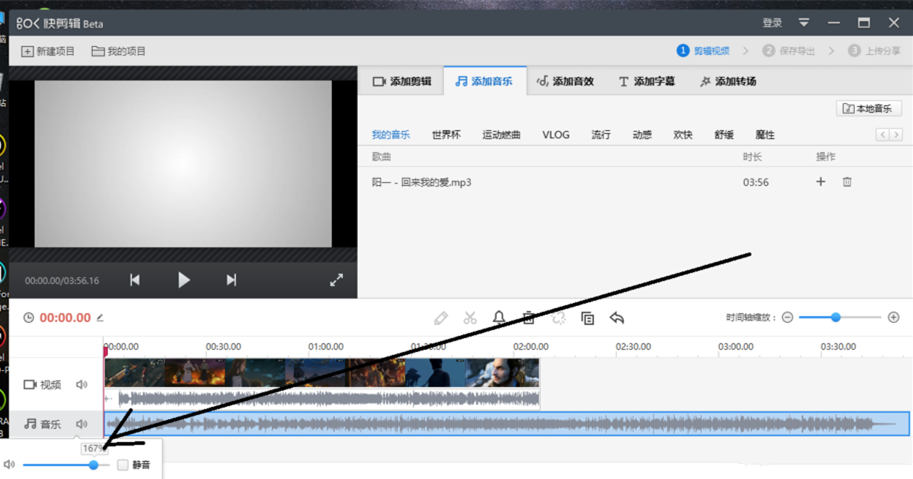Image resolution: width=913 pixels, height=479 pixels.
Task: Click the trash delete icon in timeline toolbar
Action: click(529, 318)
